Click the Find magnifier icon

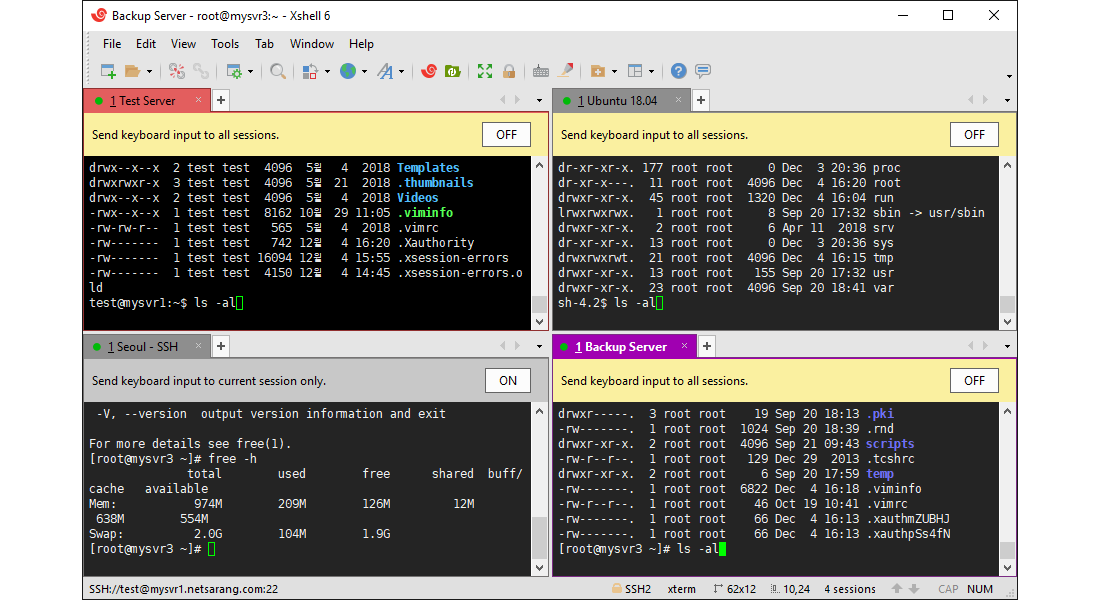click(278, 71)
